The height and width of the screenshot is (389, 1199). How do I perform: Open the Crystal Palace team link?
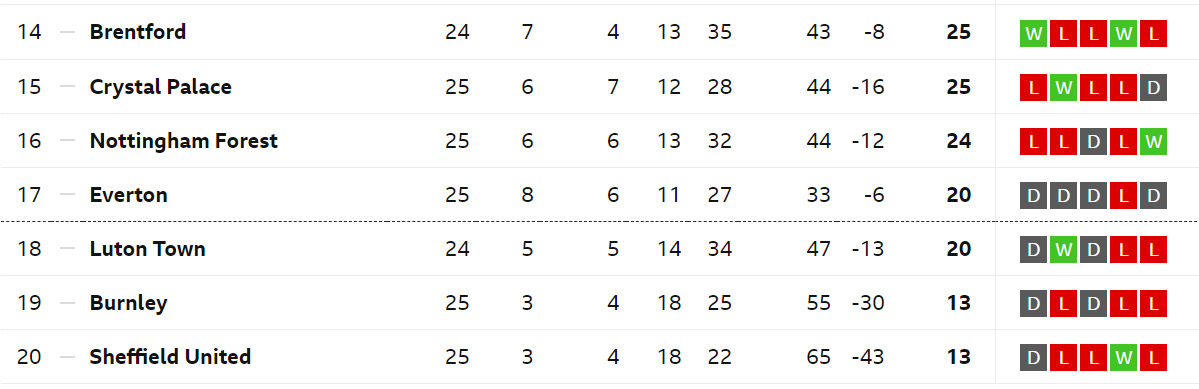(x=161, y=86)
